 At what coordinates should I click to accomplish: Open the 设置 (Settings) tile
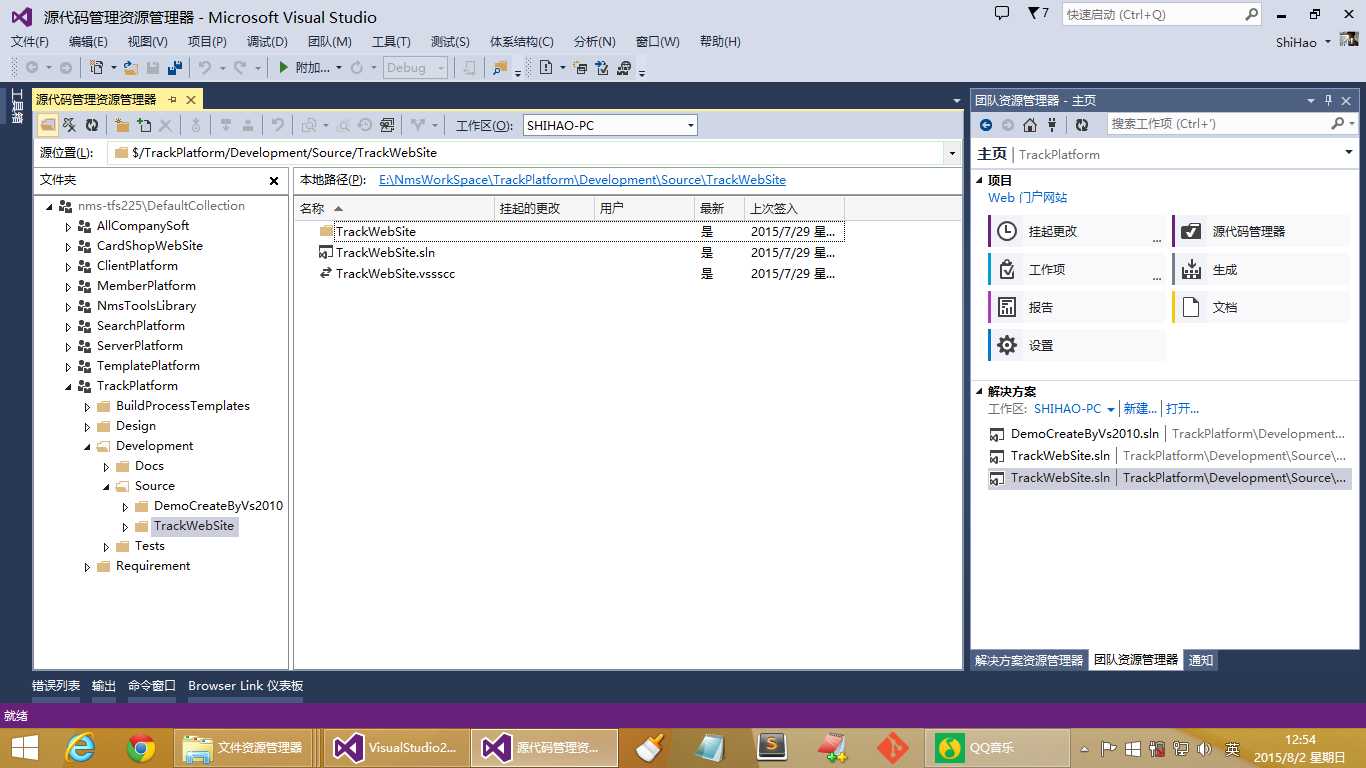[x=1076, y=345]
